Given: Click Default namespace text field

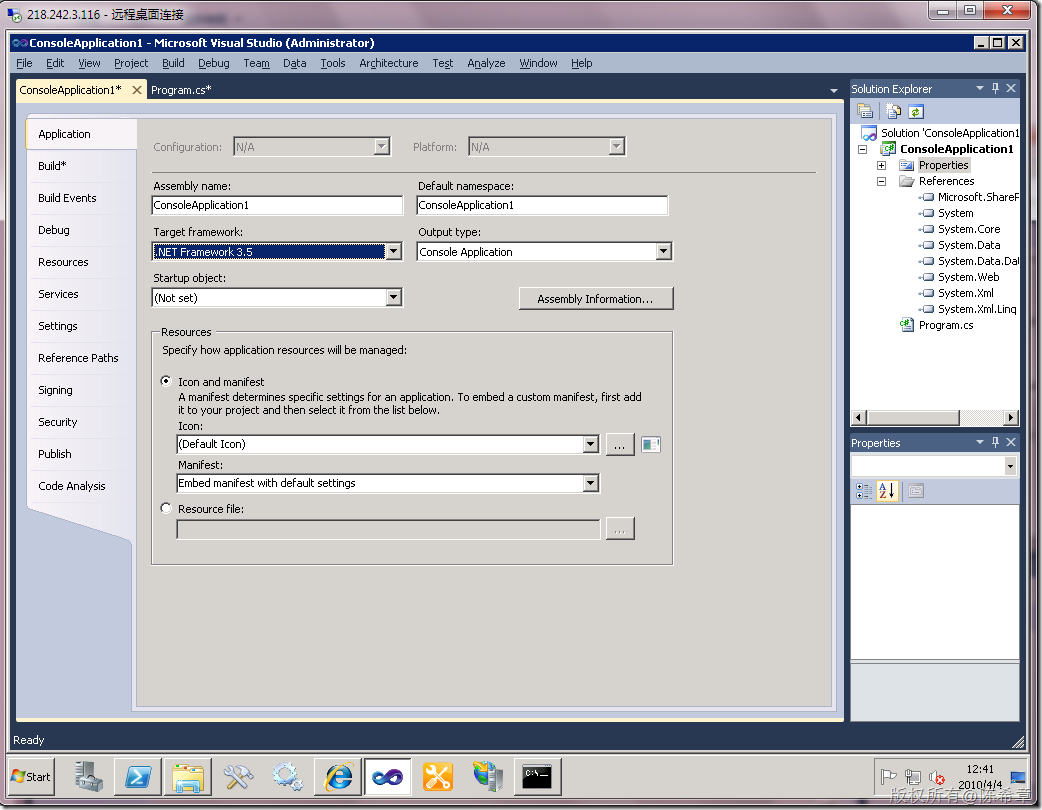Looking at the screenshot, I should (542, 205).
